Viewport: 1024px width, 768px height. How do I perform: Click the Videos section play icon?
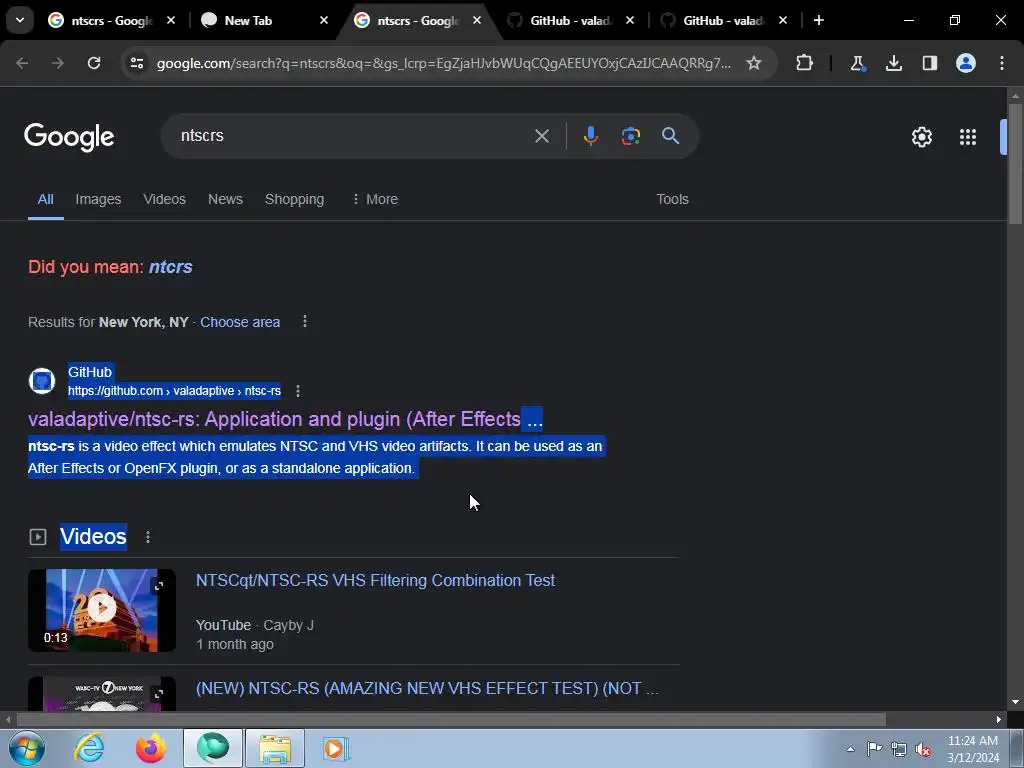(38, 537)
